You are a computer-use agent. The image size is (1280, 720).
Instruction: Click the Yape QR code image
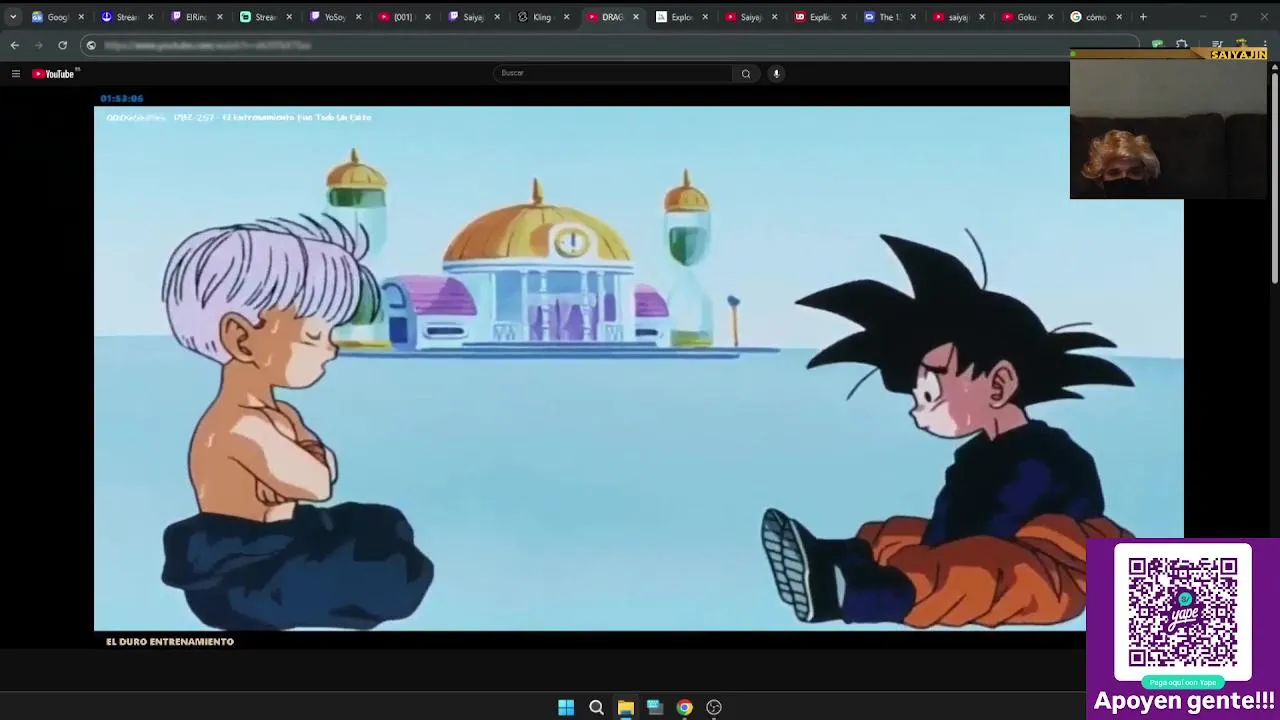pos(1183,612)
